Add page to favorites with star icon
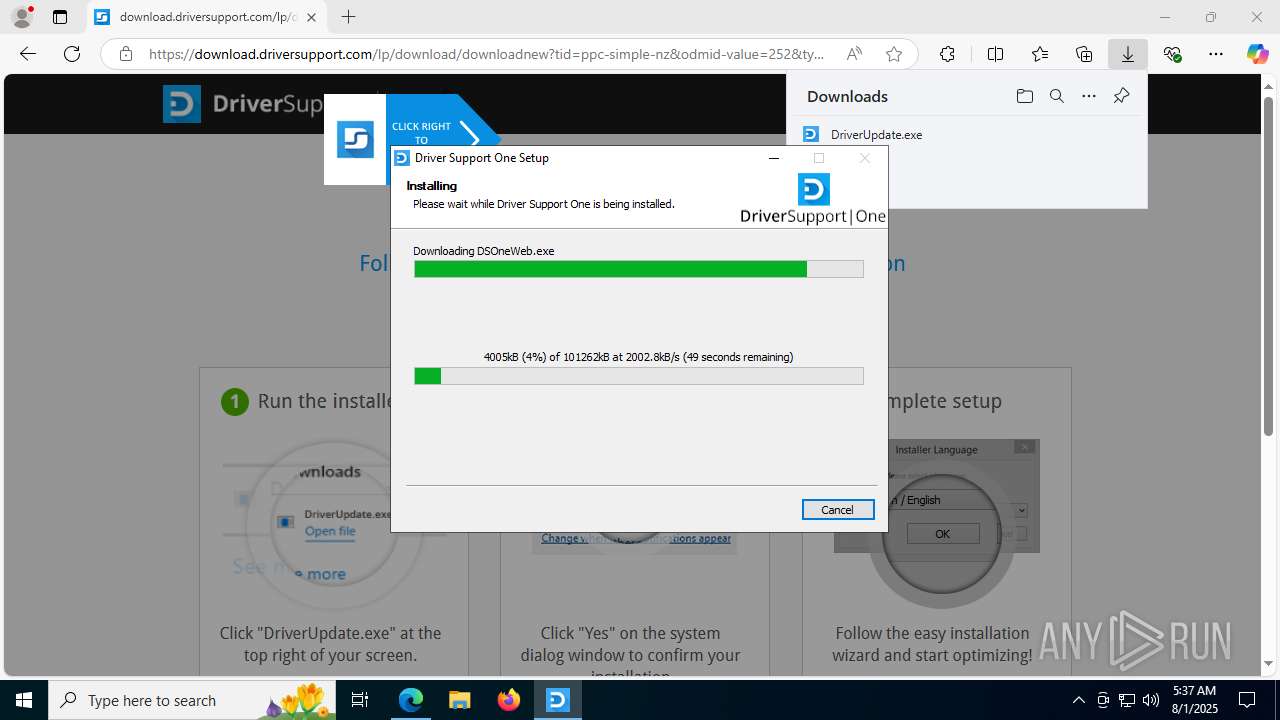This screenshot has width=1280, height=720. point(894,54)
